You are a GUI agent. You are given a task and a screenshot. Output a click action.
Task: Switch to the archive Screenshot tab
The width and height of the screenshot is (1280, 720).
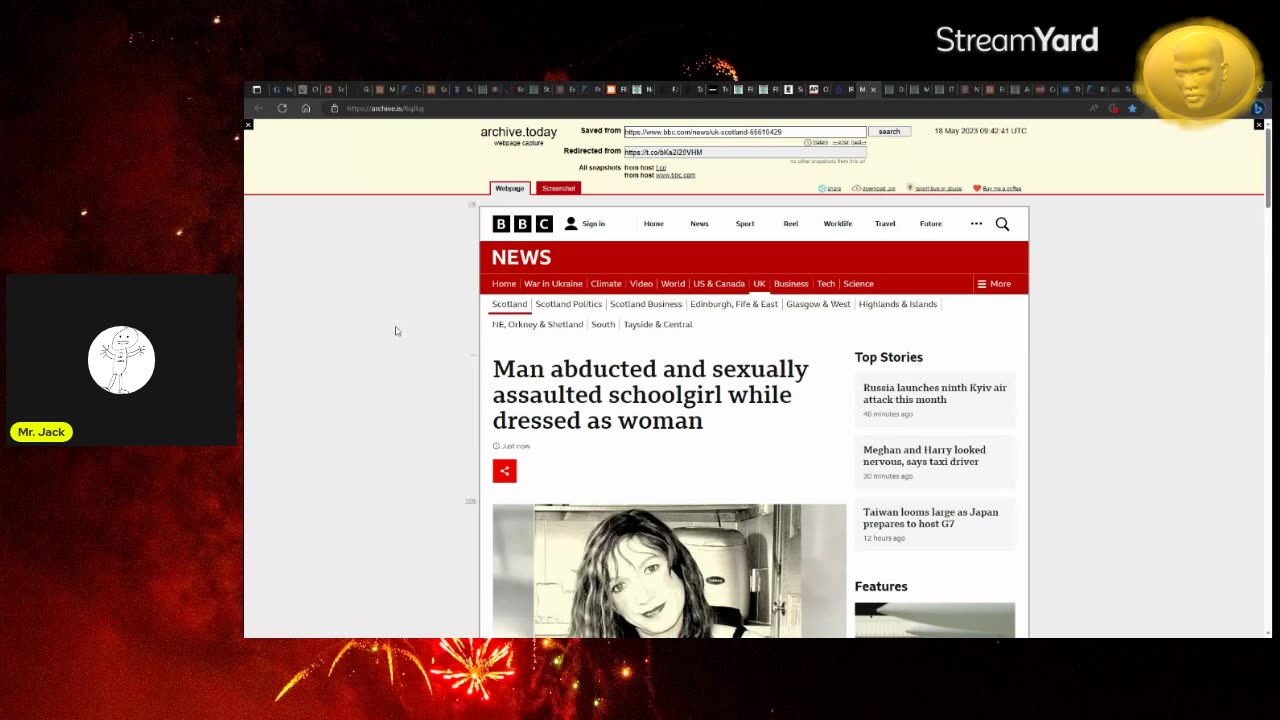558,188
